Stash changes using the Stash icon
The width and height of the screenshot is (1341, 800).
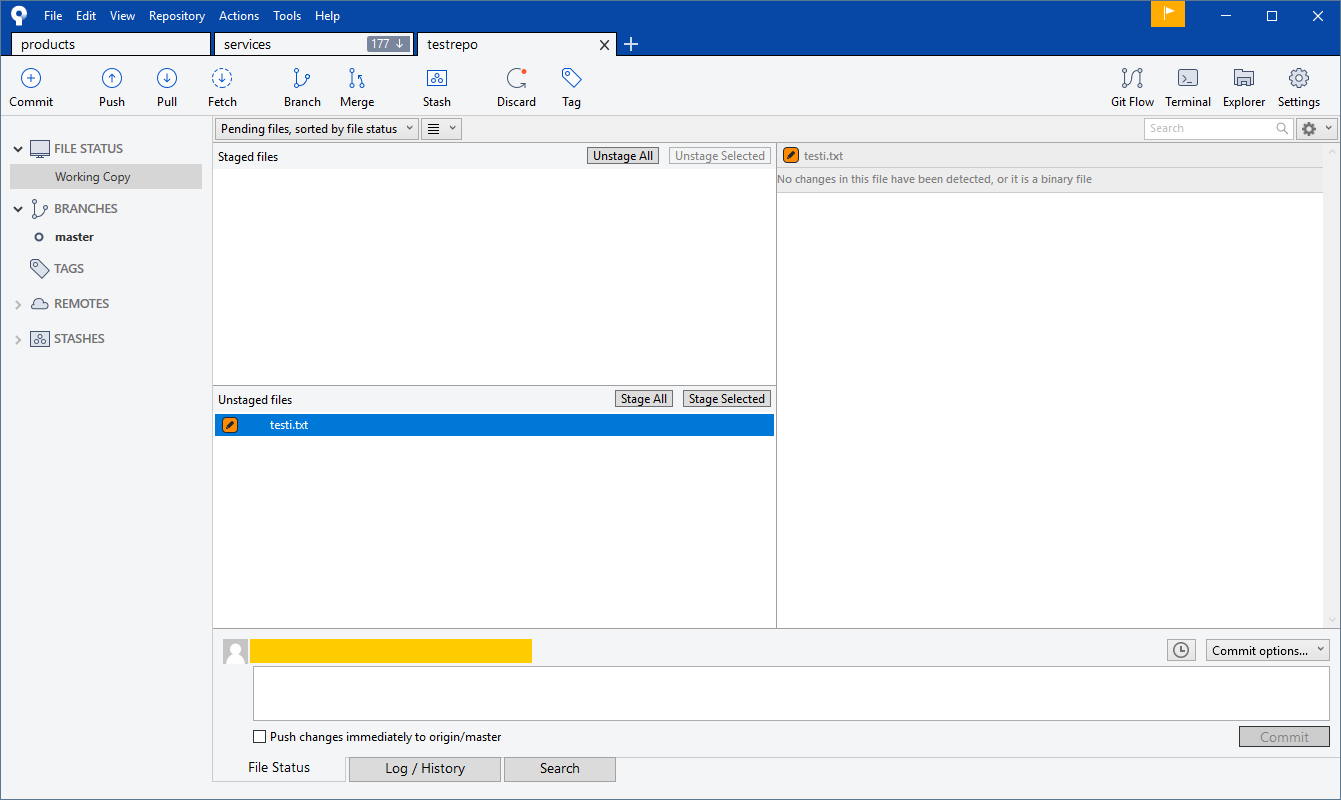(x=437, y=78)
